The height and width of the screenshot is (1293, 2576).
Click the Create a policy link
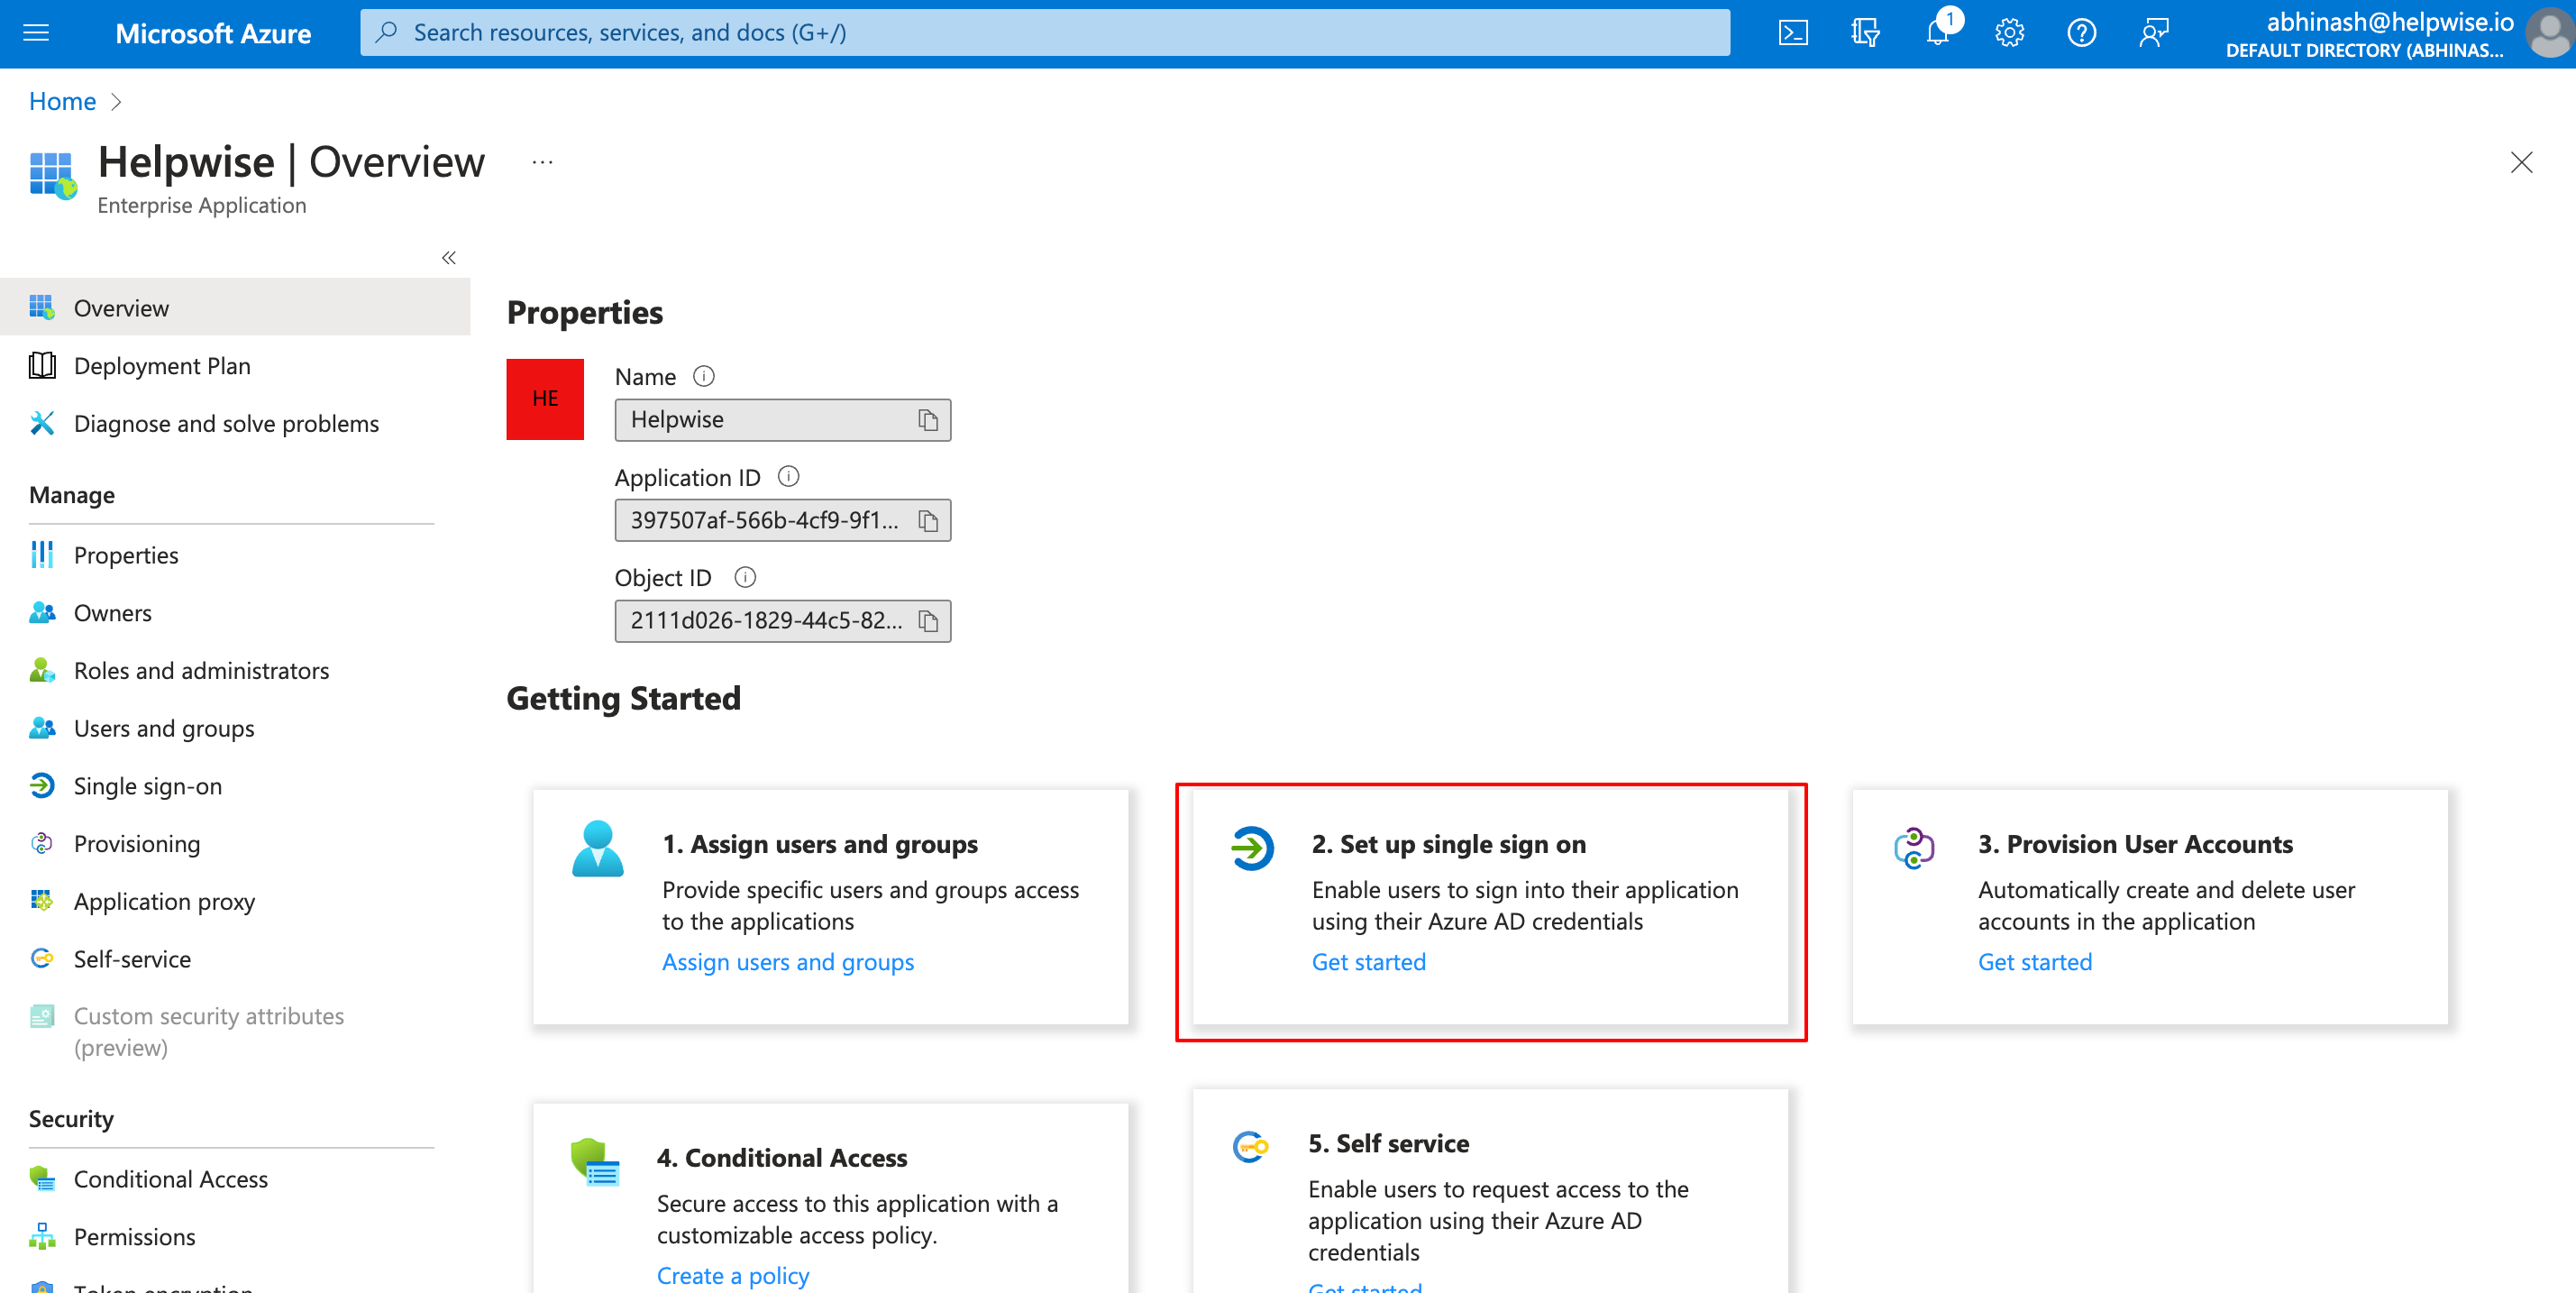pyautogui.click(x=733, y=1276)
